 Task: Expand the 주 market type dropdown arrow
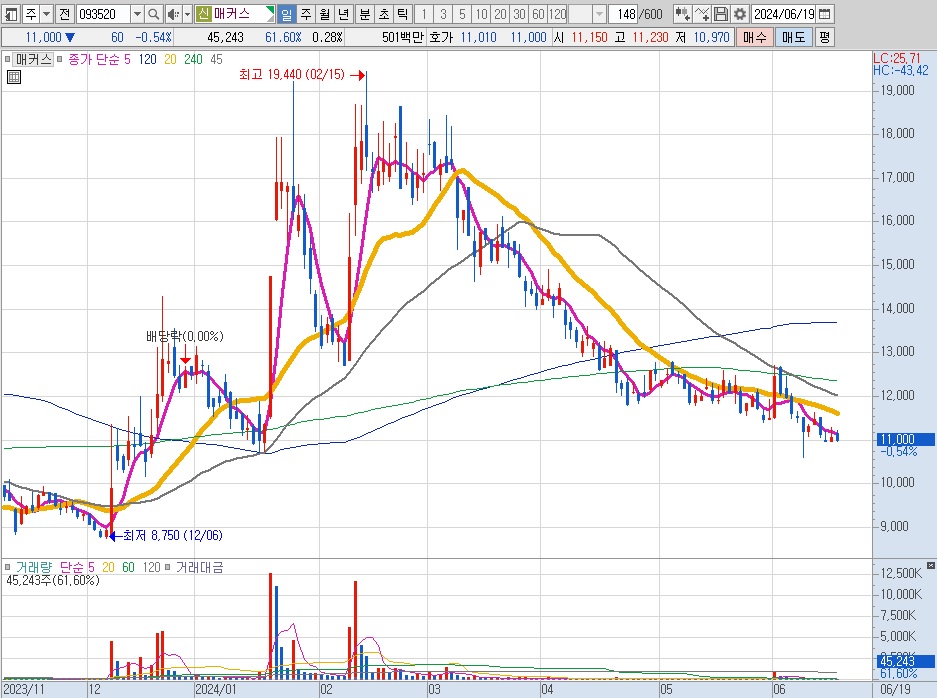(46, 14)
